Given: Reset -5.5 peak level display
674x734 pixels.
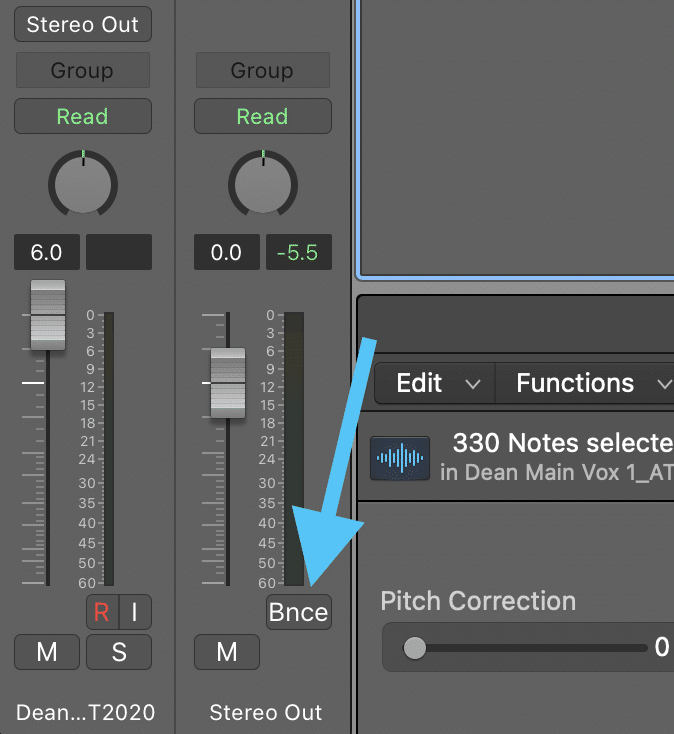Looking at the screenshot, I should coord(299,252).
